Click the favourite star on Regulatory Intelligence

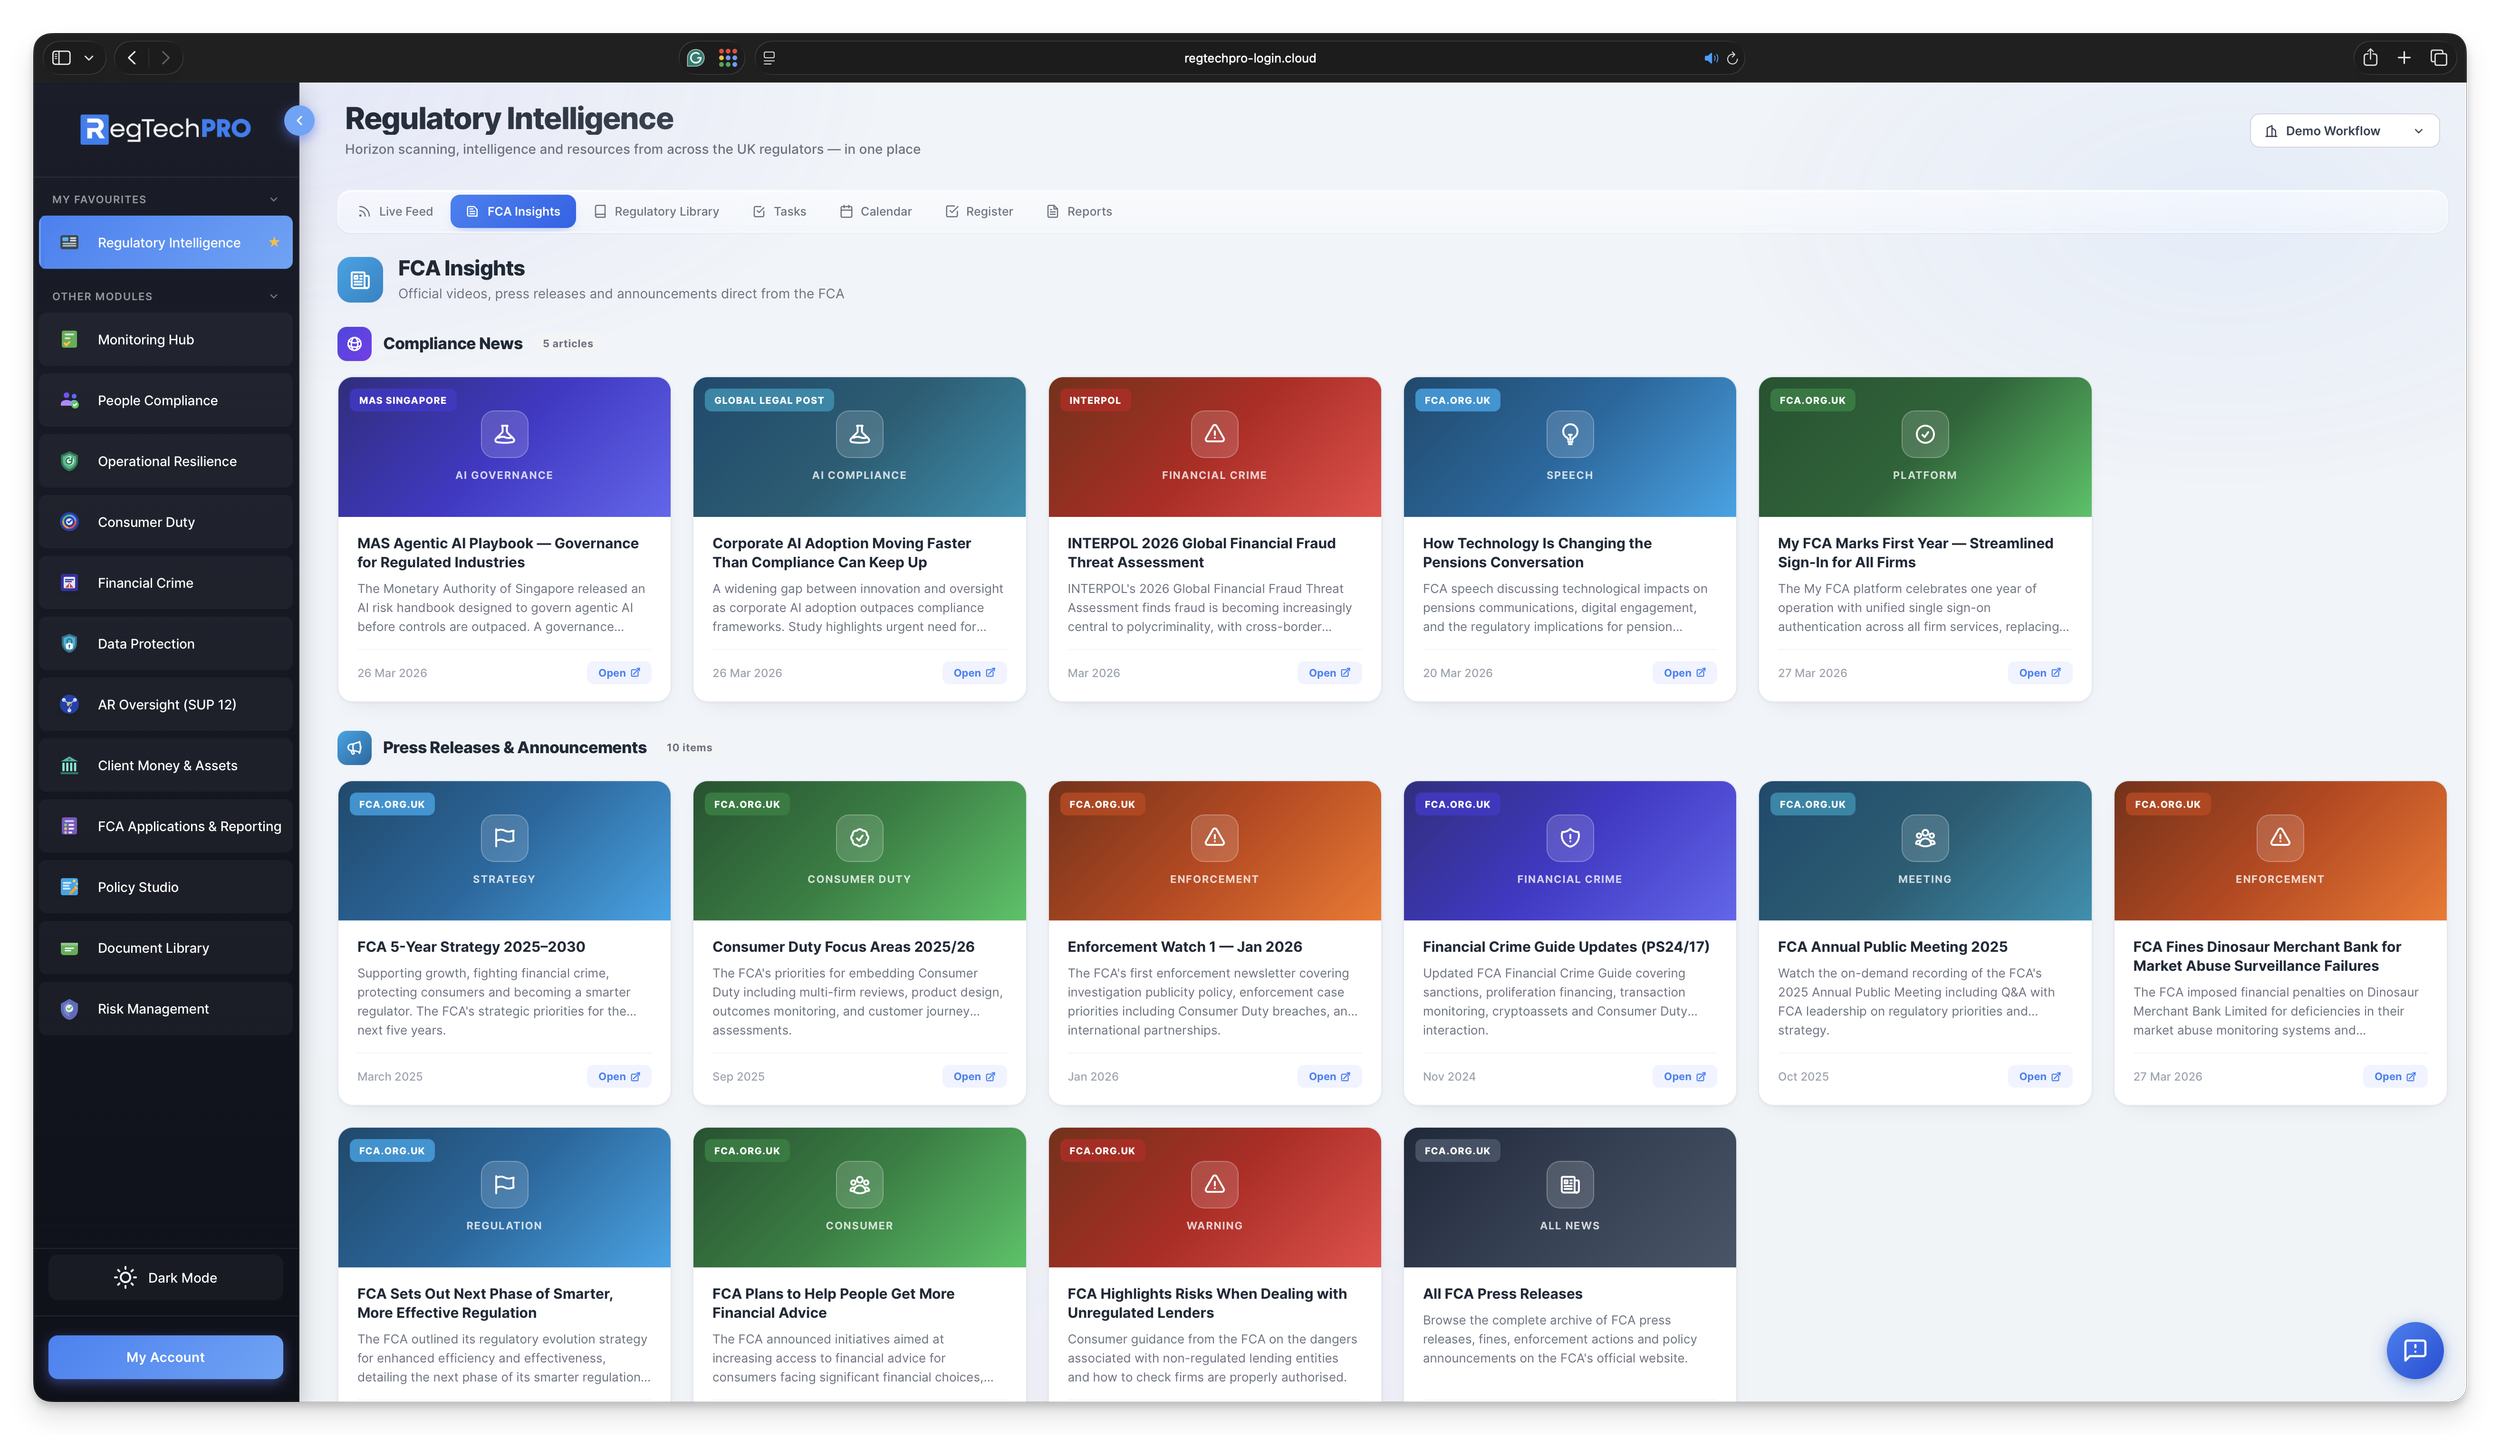274,242
